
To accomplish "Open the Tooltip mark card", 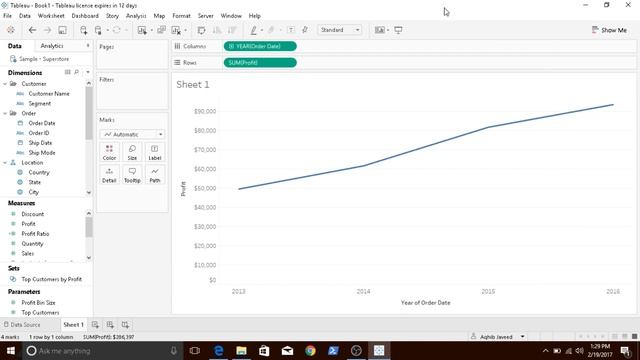I will (x=132, y=175).
